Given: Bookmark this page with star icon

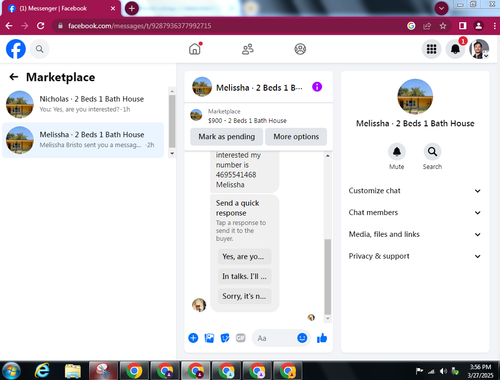Looking at the screenshot, I should coord(443,26).
